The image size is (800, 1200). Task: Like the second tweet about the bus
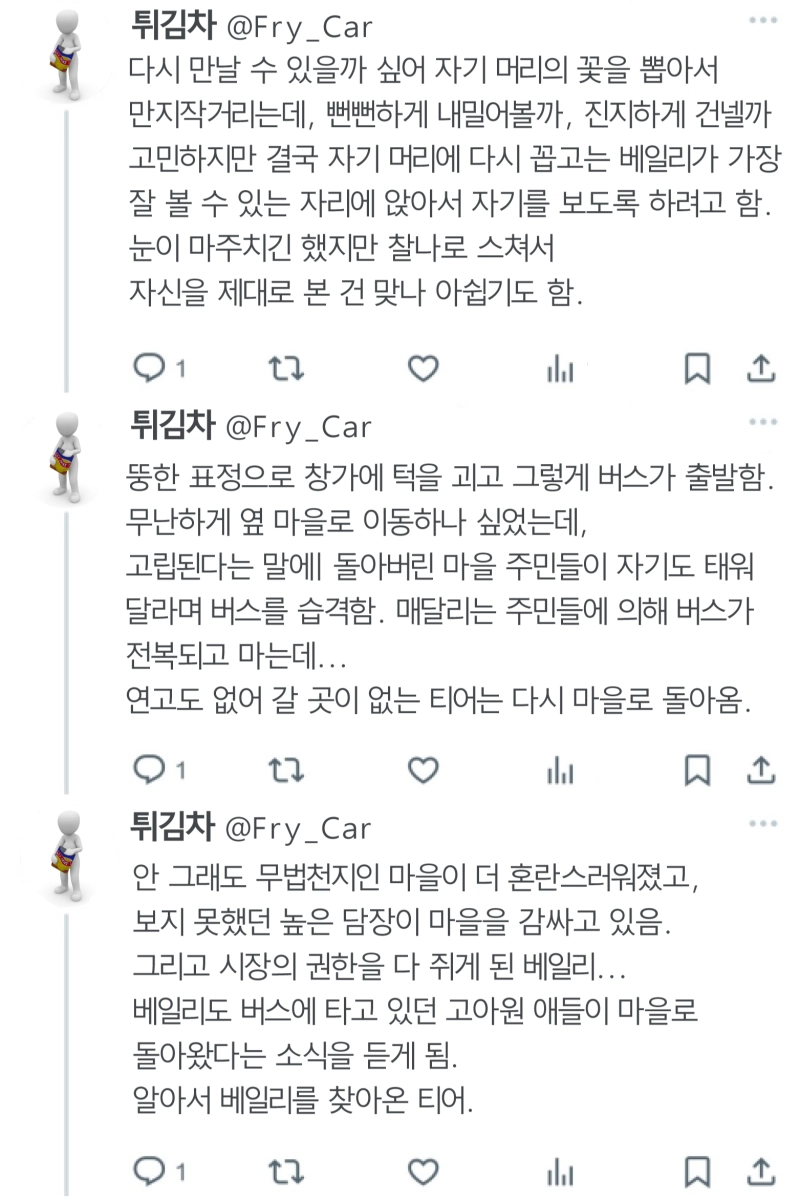coord(424,769)
